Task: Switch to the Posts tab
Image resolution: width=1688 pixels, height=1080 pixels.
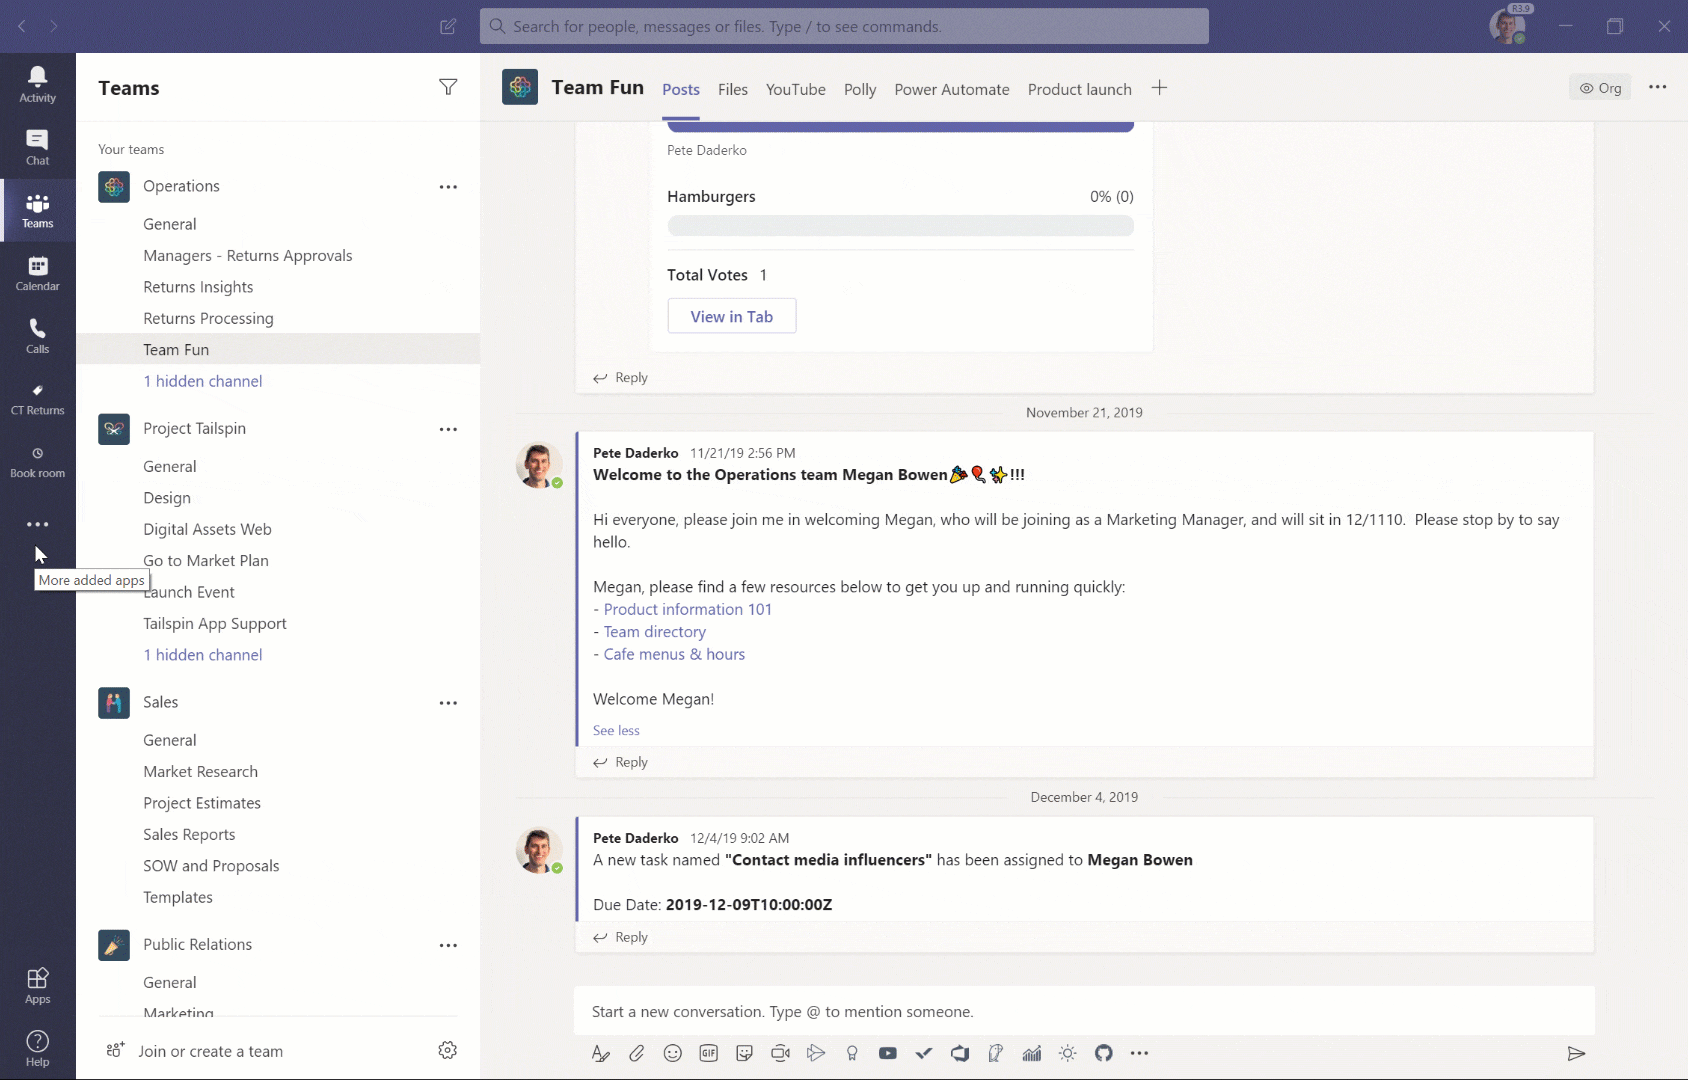Action: click(x=681, y=90)
